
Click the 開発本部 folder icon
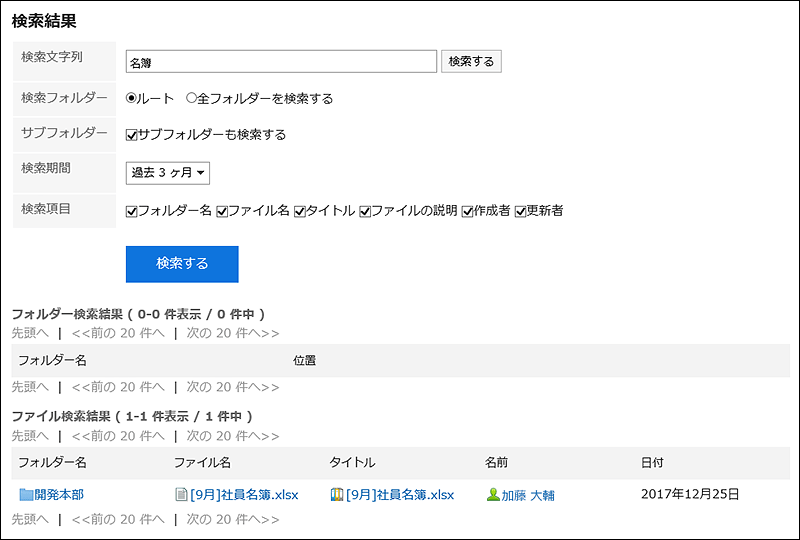click(26, 495)
